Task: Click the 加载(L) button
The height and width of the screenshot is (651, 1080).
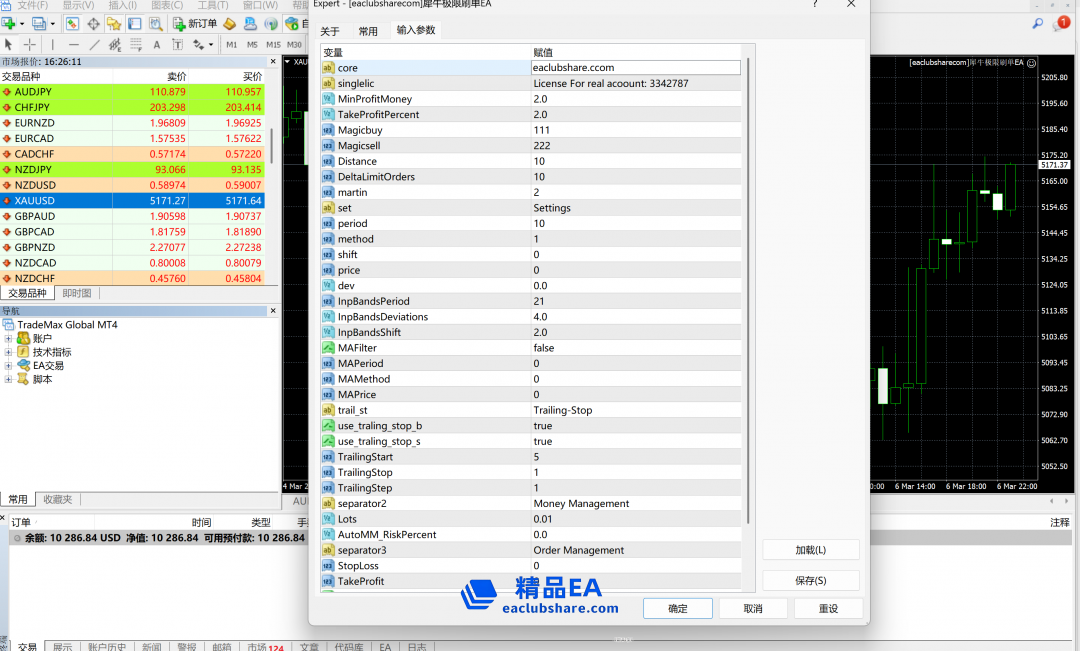Action: 810,550
